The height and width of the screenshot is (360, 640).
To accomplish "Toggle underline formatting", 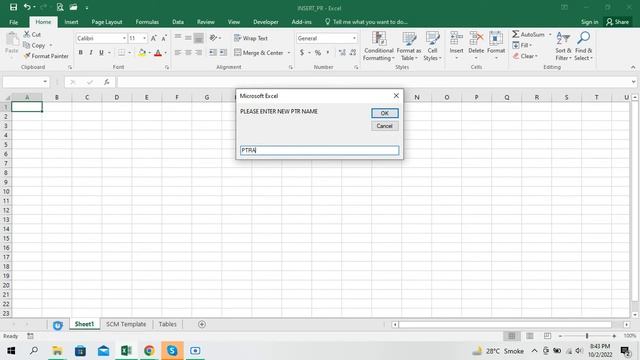I will [101, 53].
